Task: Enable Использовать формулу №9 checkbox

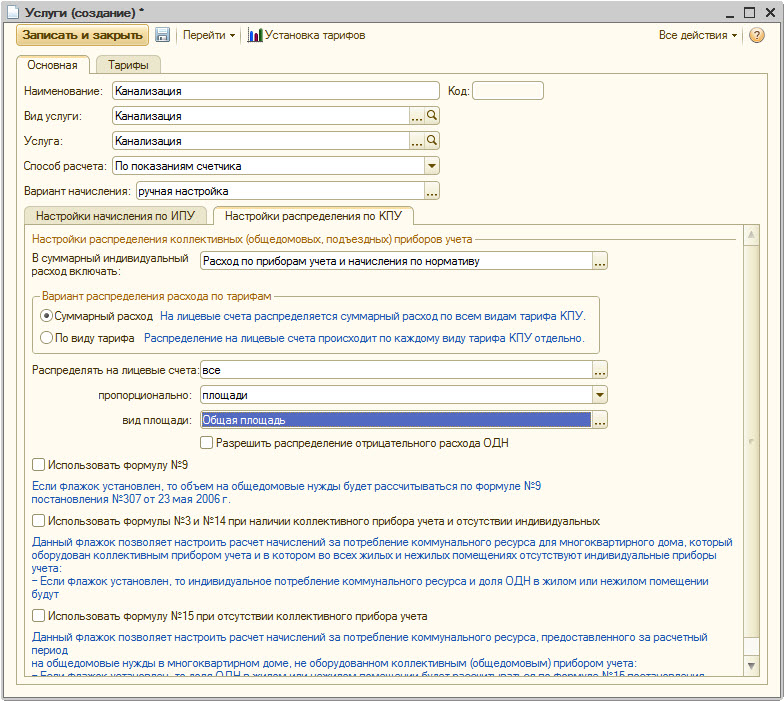Action: [x=39, y=465]
